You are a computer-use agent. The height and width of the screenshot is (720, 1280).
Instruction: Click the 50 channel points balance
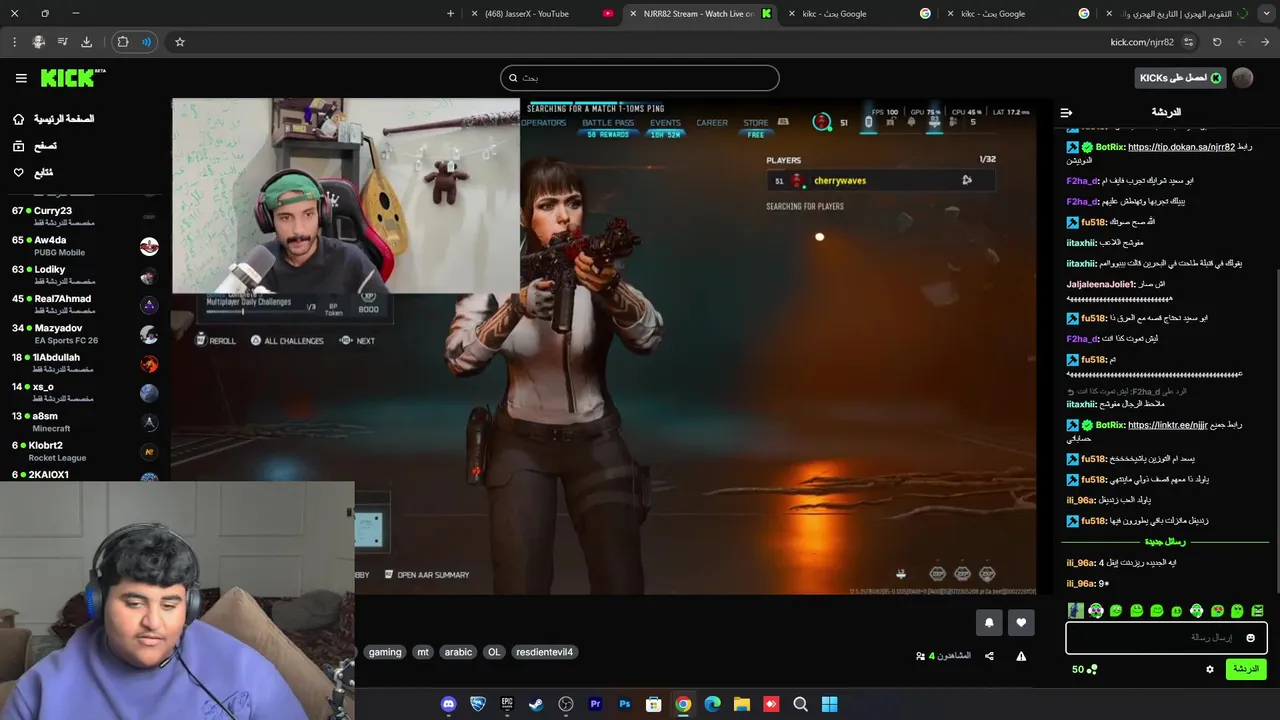[1085, 669]
